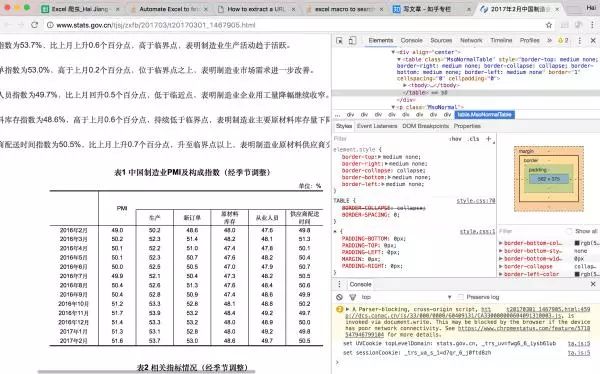
Task: Click the clear console icon
Action: 339,297
